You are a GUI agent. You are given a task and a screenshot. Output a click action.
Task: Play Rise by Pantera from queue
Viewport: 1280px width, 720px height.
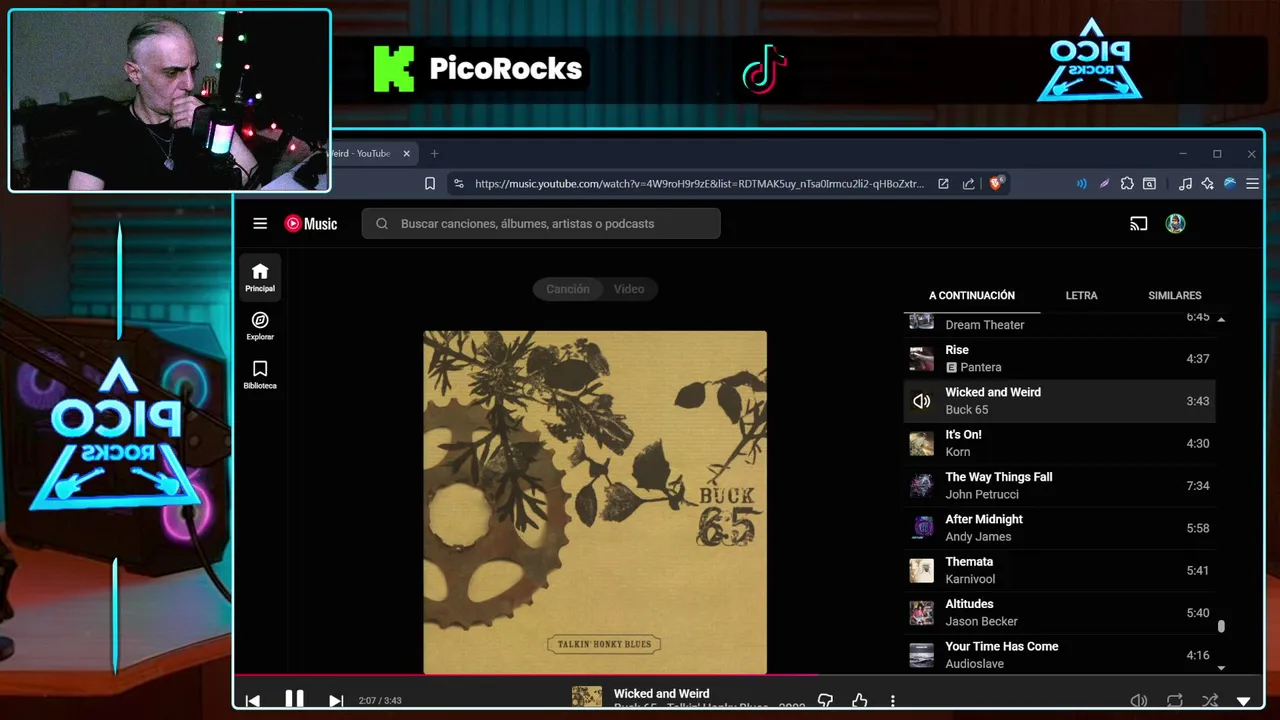[1059, 358]
